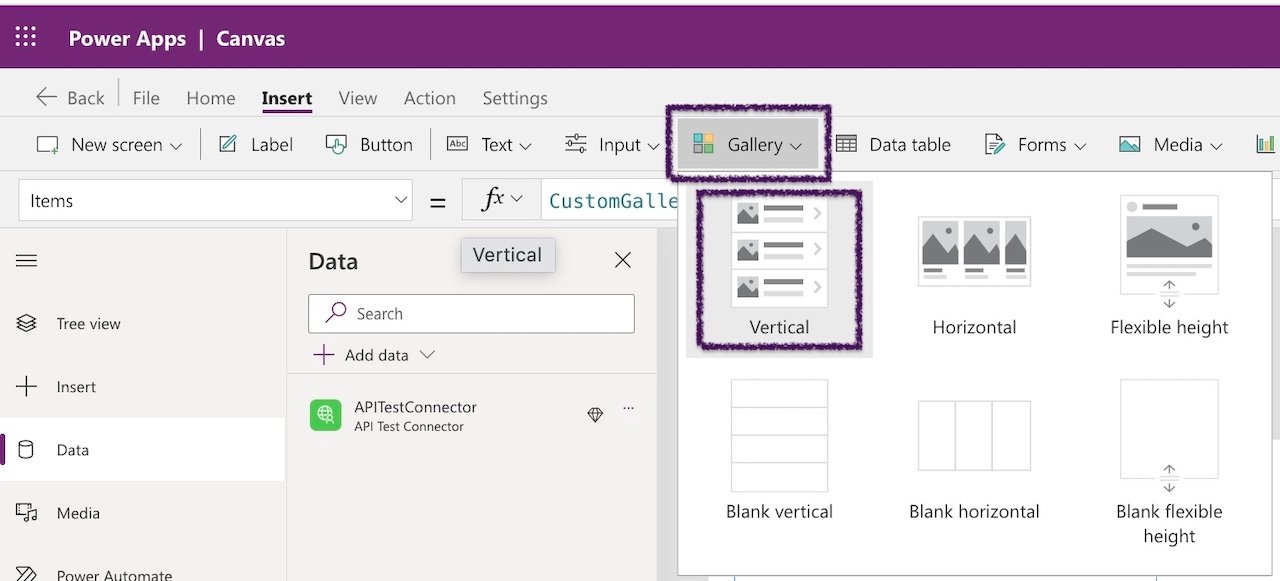
Task: Click the APITestConnector name text
Action: pyautogui.click(x=415, y=407)
